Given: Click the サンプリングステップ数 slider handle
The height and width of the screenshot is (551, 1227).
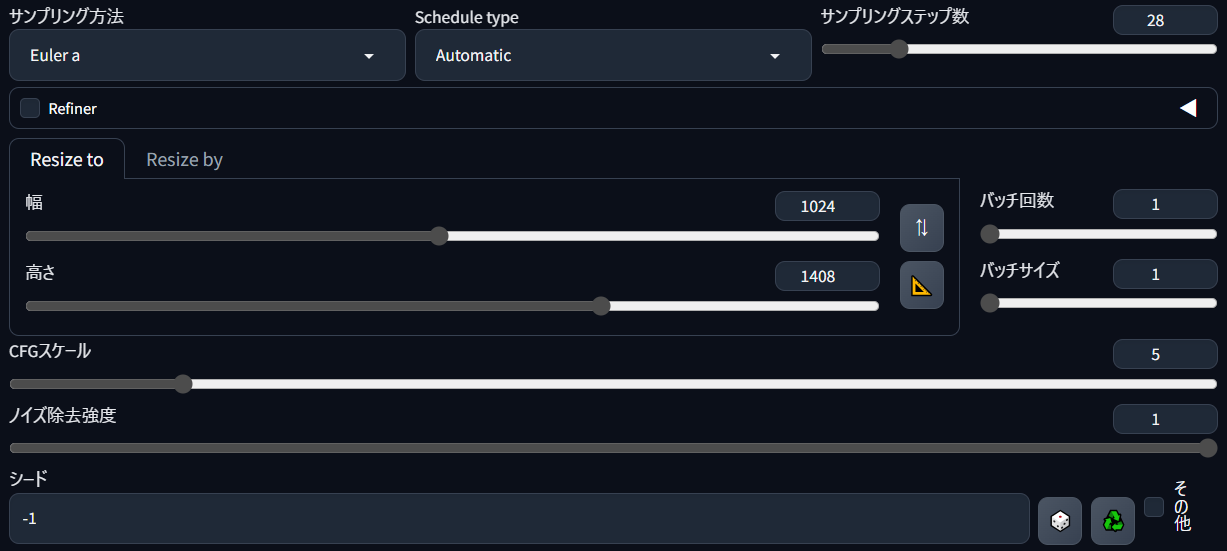Looking at the screenshot, I should (x=898, y=48).
